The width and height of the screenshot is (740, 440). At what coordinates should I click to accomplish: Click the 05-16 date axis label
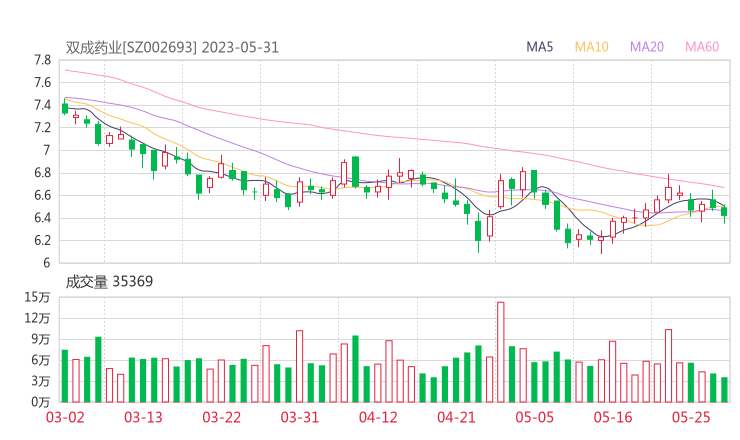(x=613, y=417)
